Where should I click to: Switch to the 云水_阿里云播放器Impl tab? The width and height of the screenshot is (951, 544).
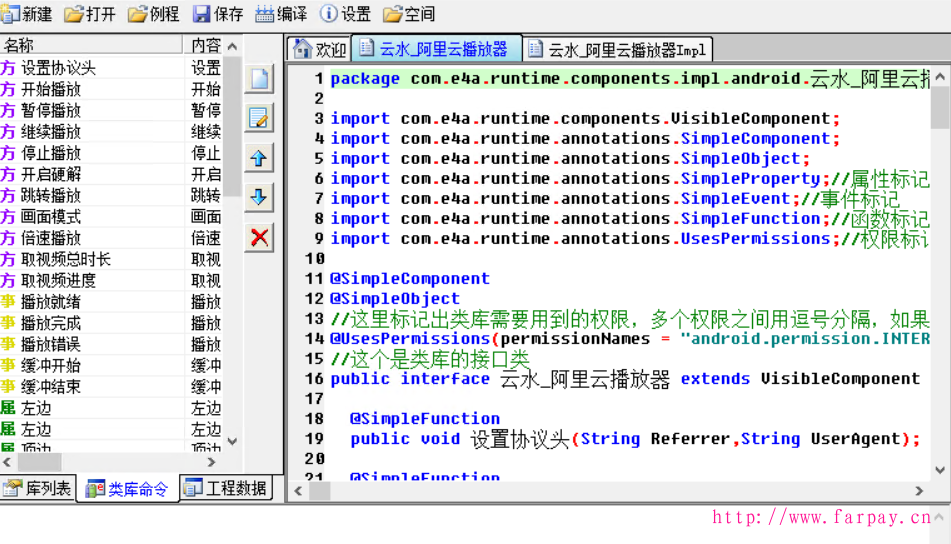point(616,49)
